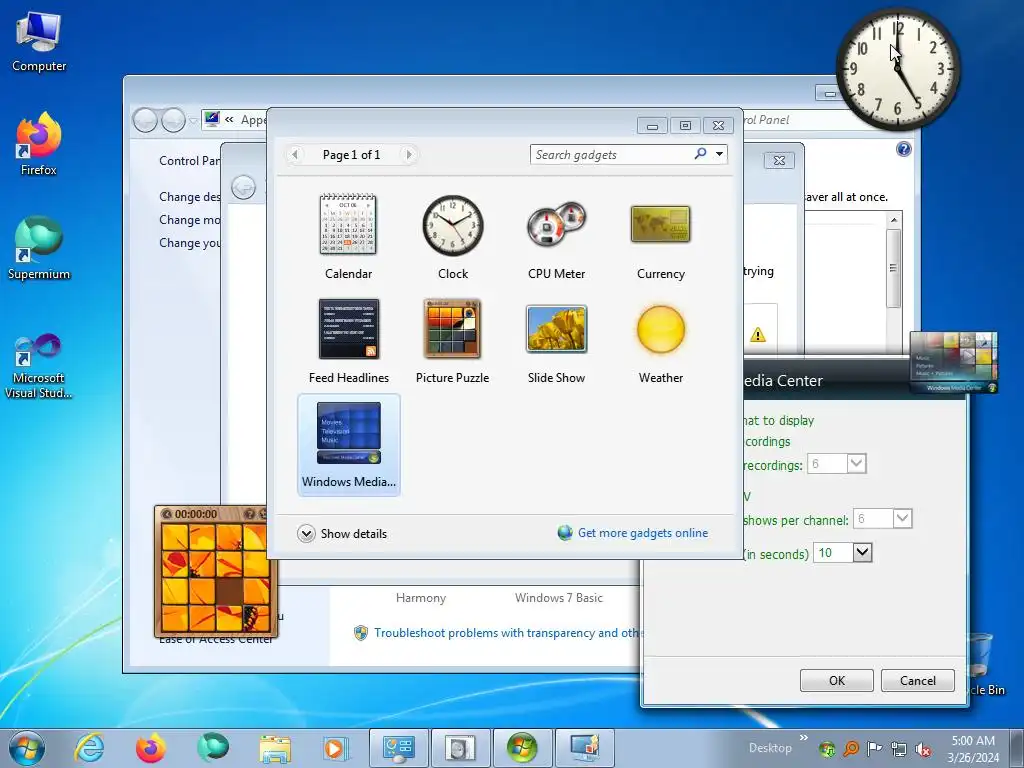Switch to Personalization taskbar button
The height and width of the screenshot is (768, 1024).
coord(584,748)
